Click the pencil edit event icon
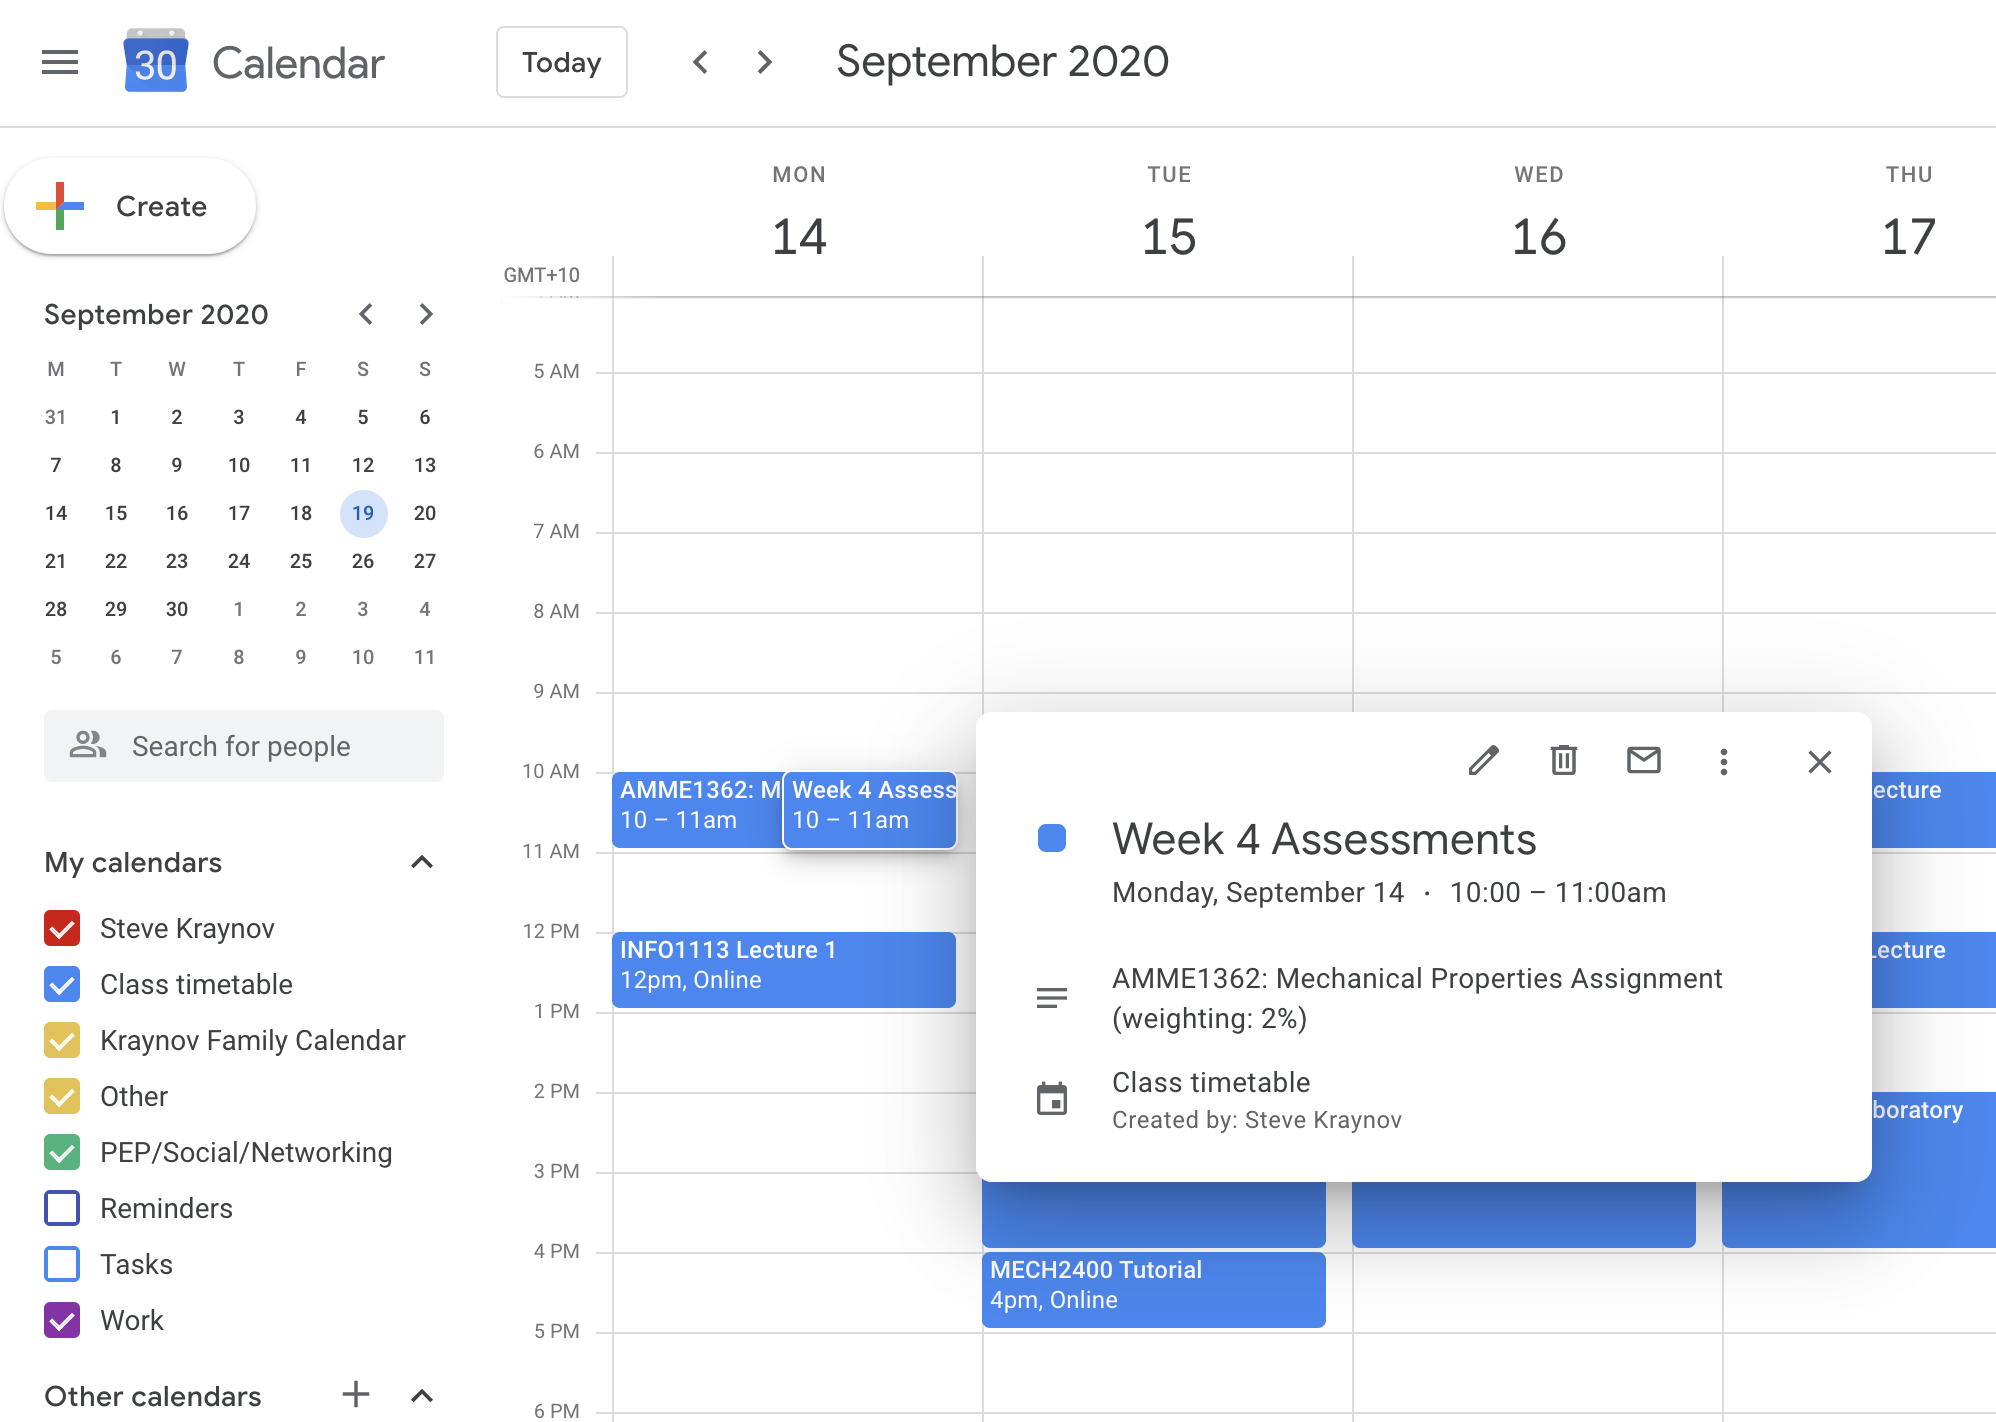1996x1422 pixels. tap(1483, 761)
